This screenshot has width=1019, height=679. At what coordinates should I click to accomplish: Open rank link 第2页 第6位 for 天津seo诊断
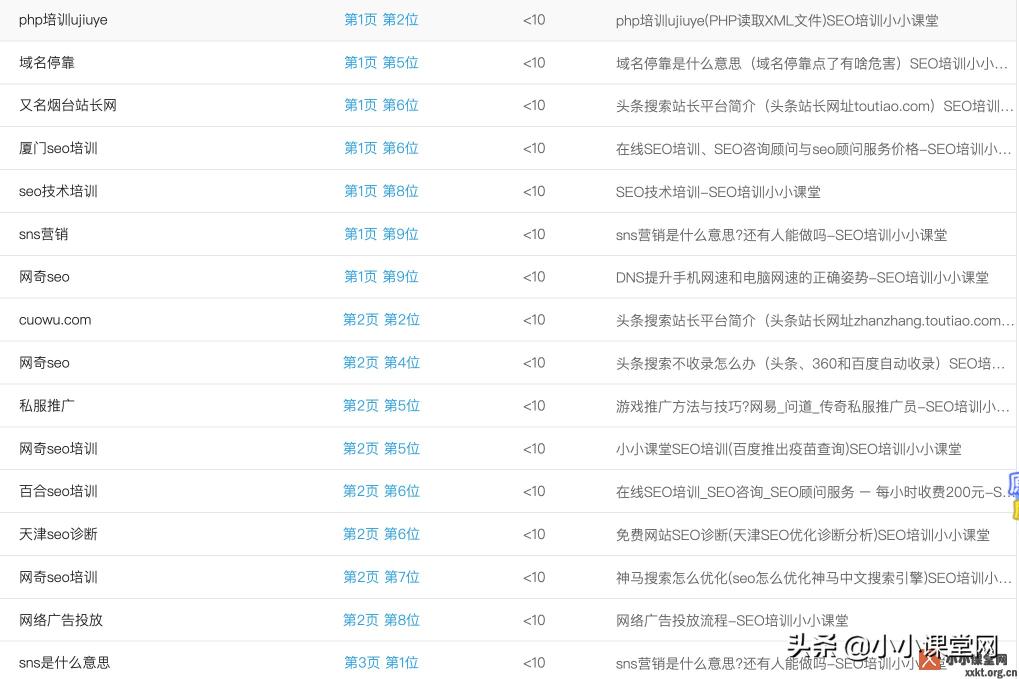[x=381, y=534]
